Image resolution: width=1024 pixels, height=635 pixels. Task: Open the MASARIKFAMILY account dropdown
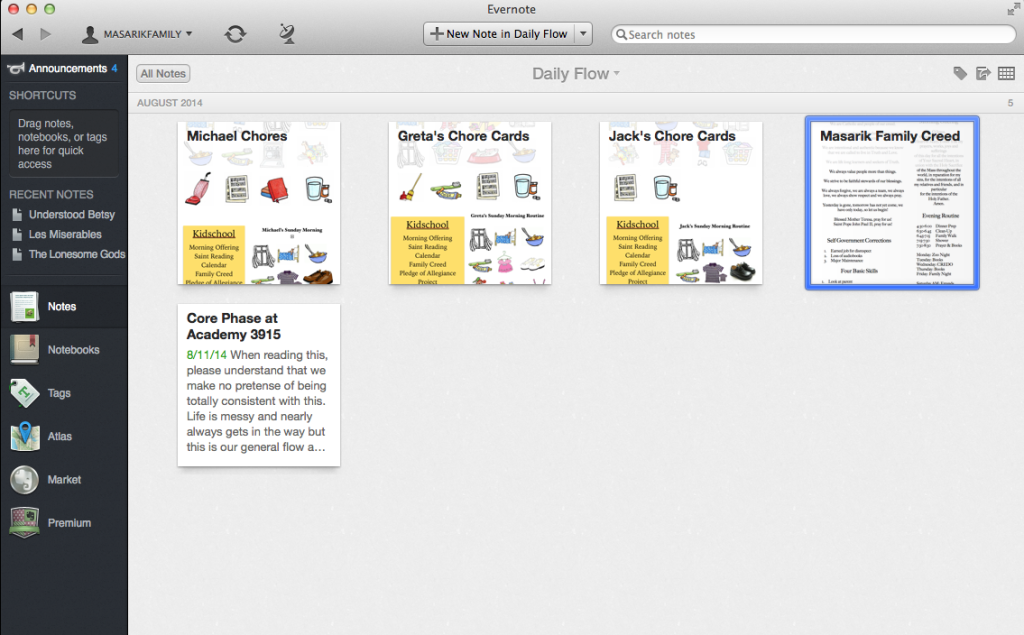tap(137, 34)
